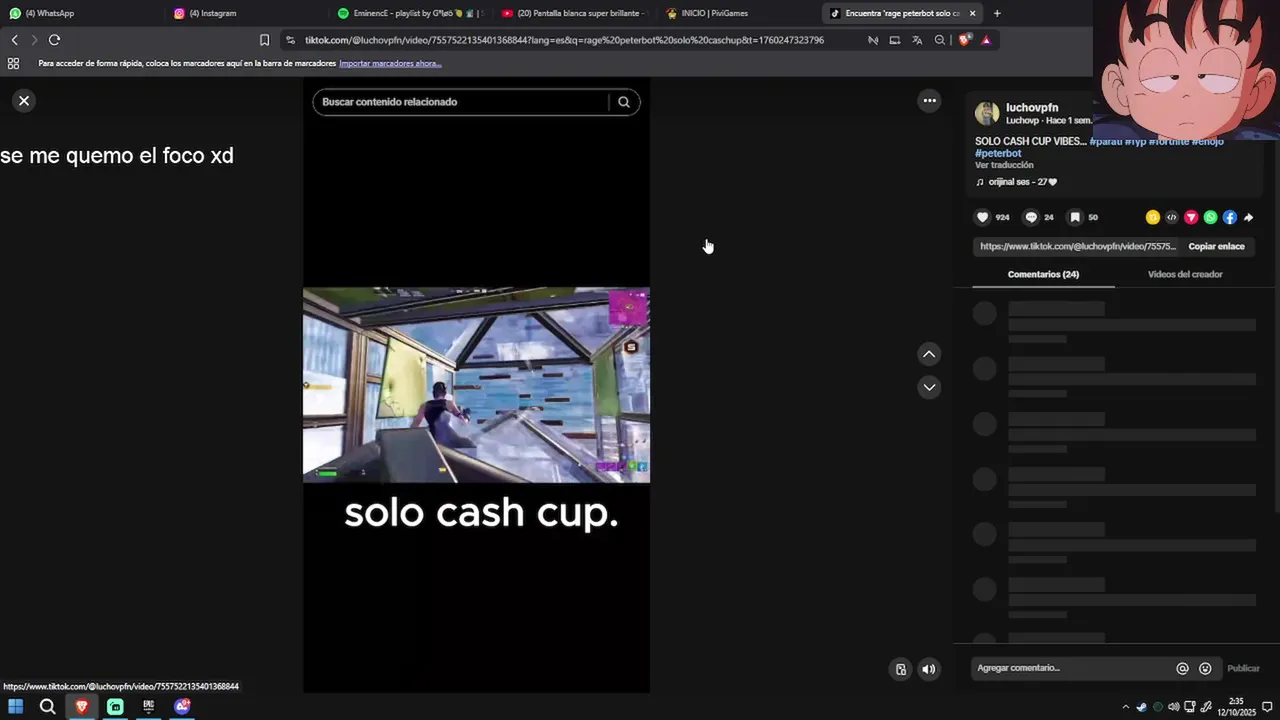Viewport: 1280px width, 720px height.
Task: Open the emoji picker in comment box
Action: [1205, 668]
